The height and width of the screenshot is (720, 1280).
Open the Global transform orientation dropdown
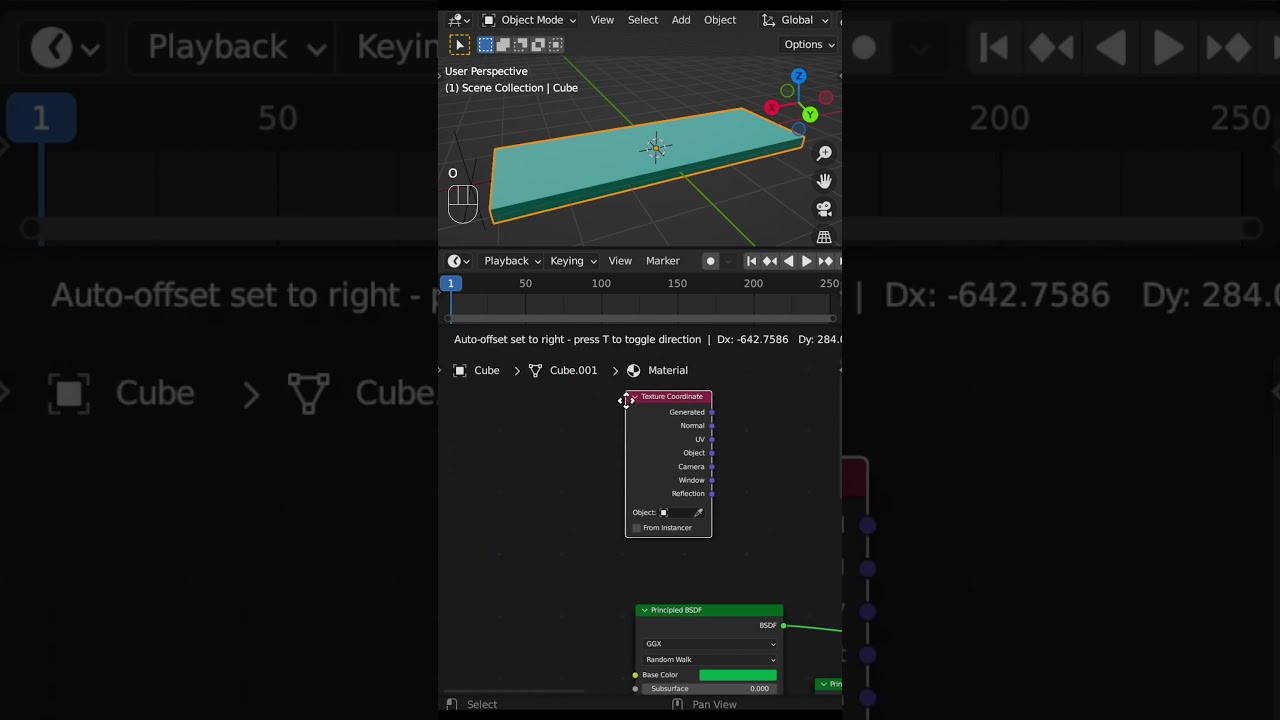[x=796, y=20]
